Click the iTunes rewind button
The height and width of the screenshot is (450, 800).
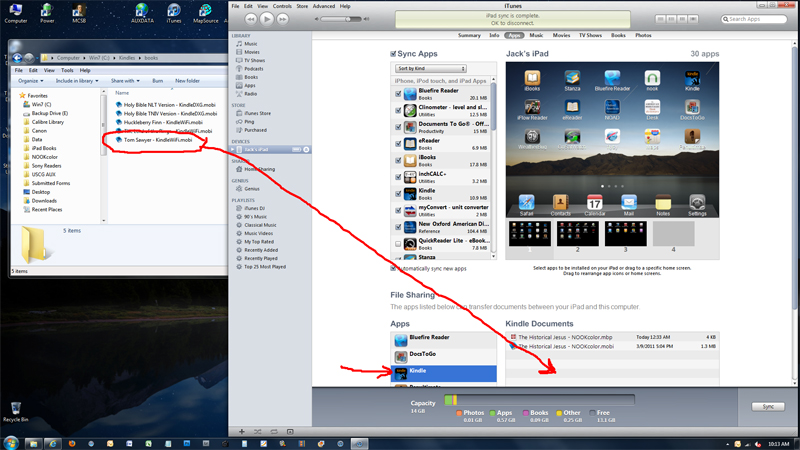pyautogui.click(x=251, y=19)
